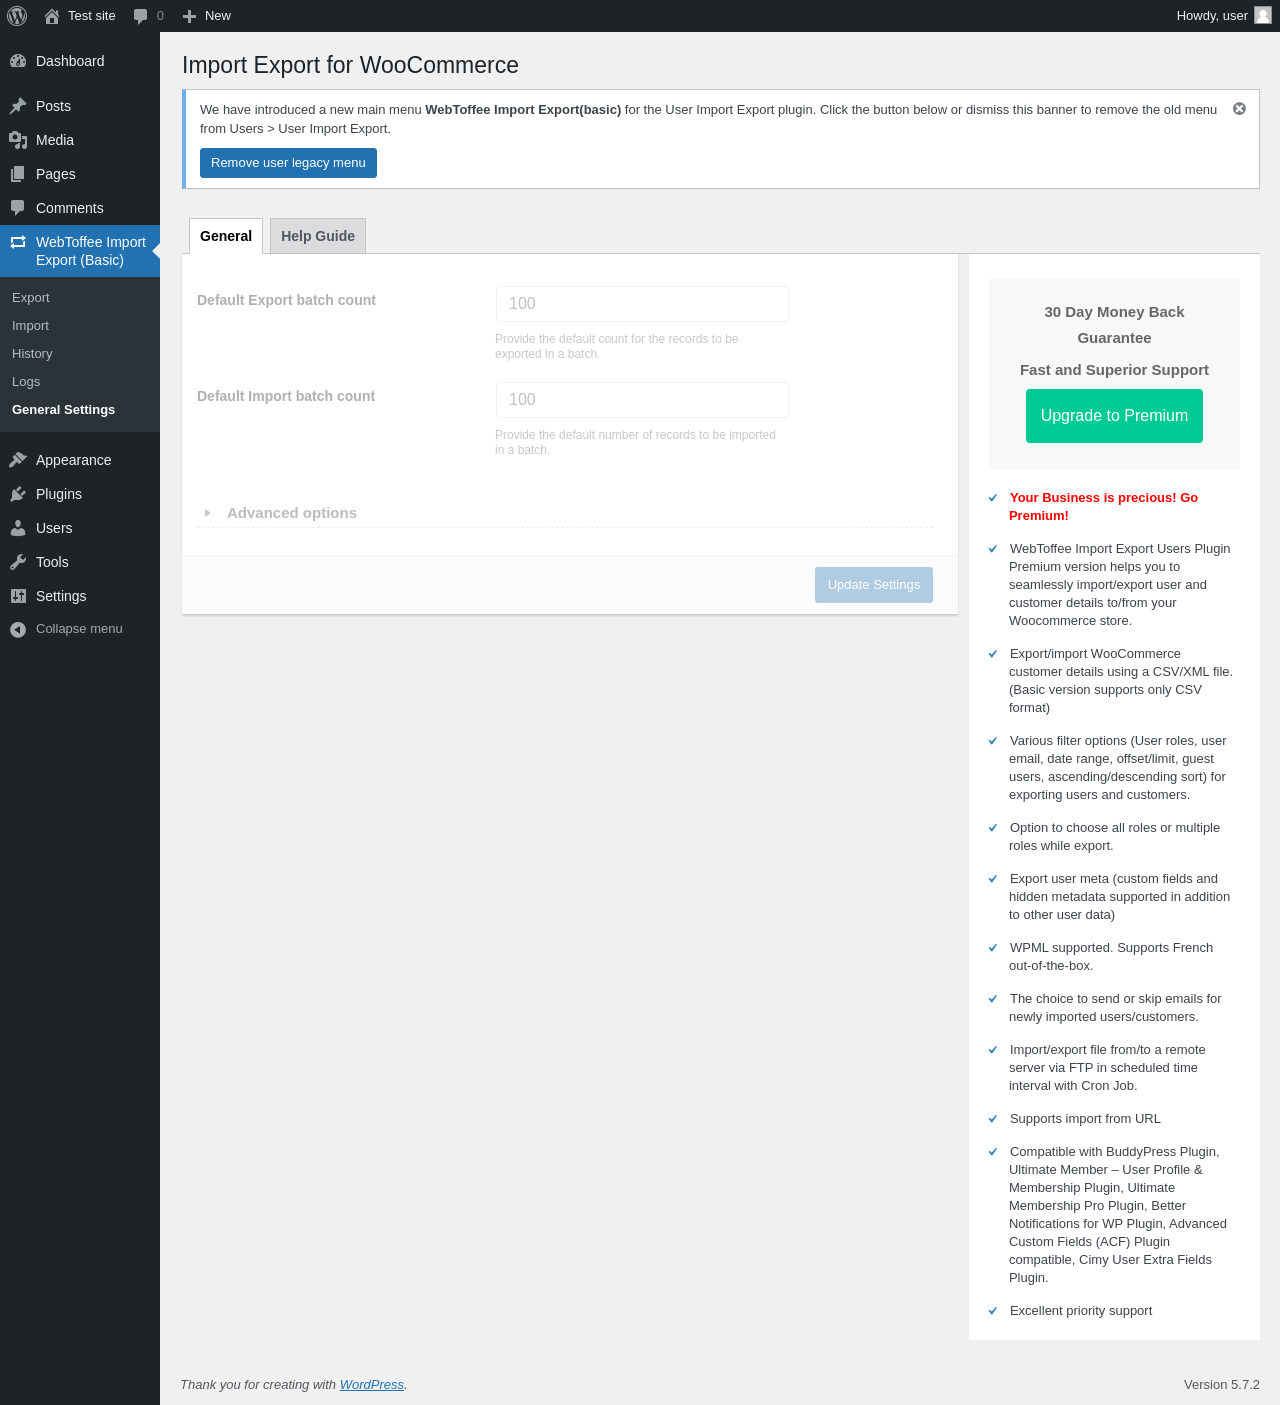1280x1405 pixels.
Task: Click the Settings sliders icon
Action: [18, 596]
